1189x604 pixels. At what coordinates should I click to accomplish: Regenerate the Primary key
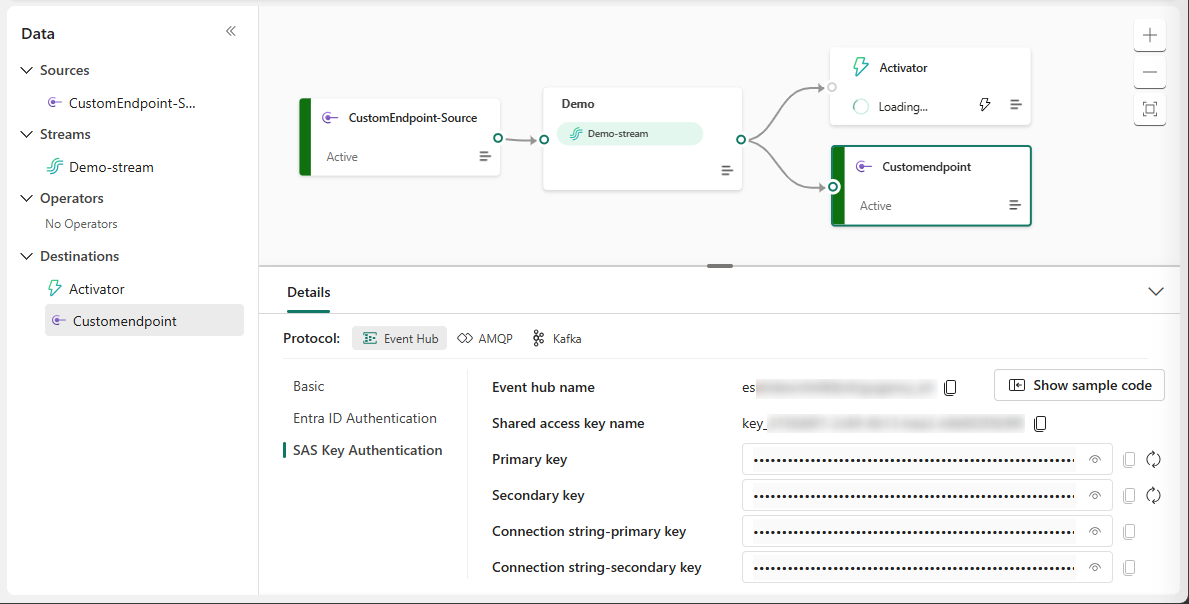(x=1153, y=459)
